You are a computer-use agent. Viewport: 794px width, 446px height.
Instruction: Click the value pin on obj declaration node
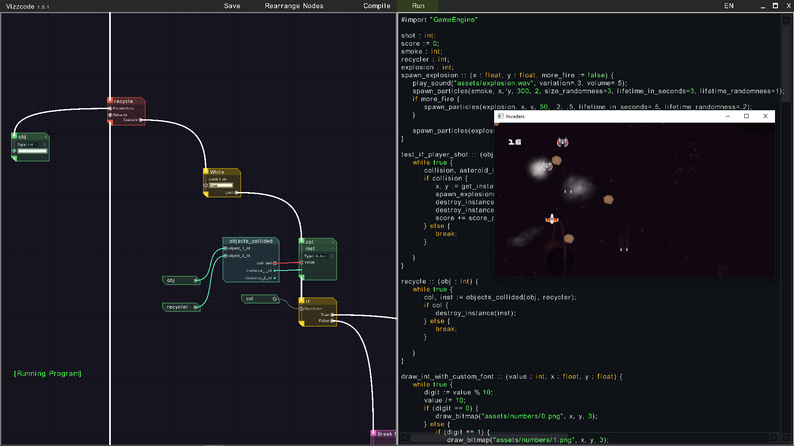point(15,151)
